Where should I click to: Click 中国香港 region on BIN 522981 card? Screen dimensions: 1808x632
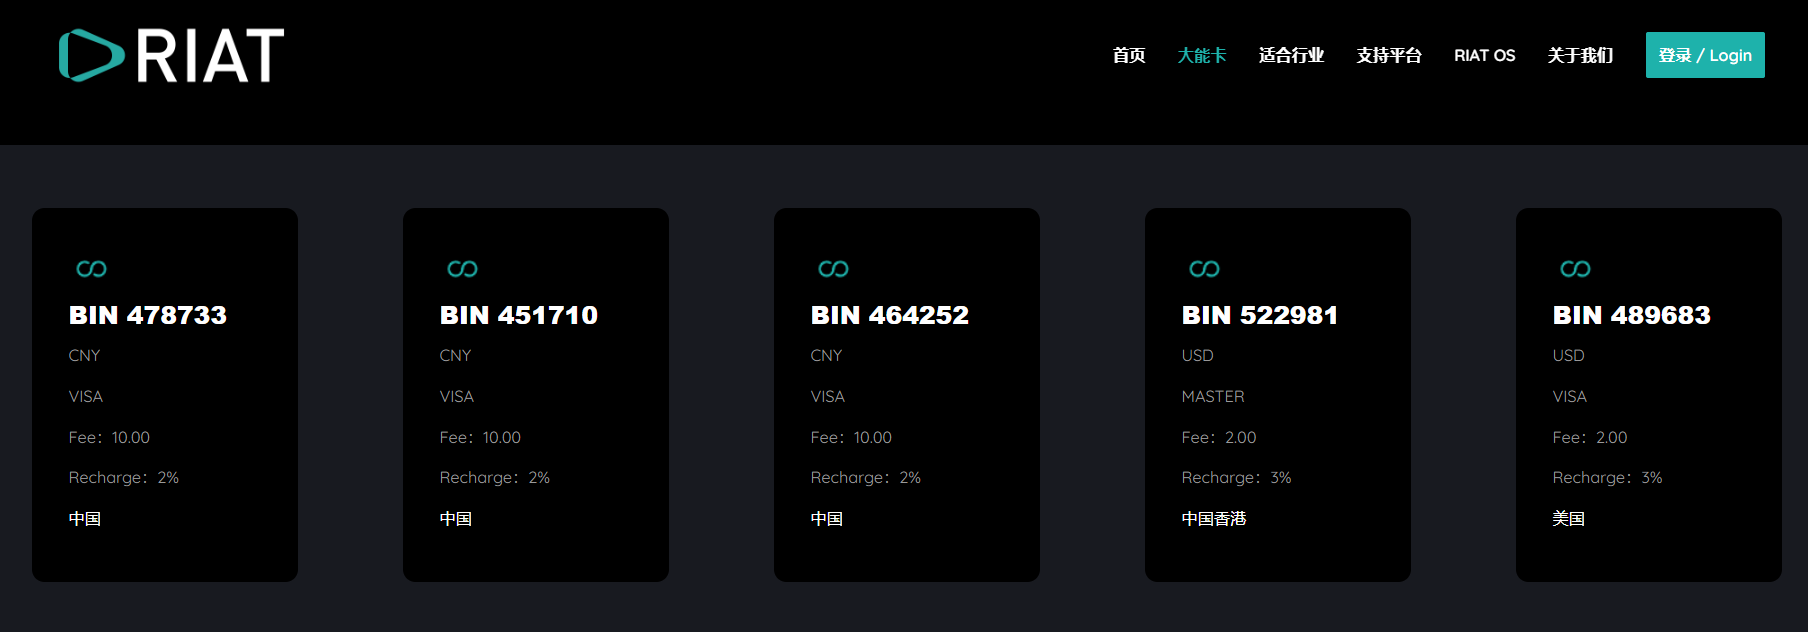point(1214,519)
